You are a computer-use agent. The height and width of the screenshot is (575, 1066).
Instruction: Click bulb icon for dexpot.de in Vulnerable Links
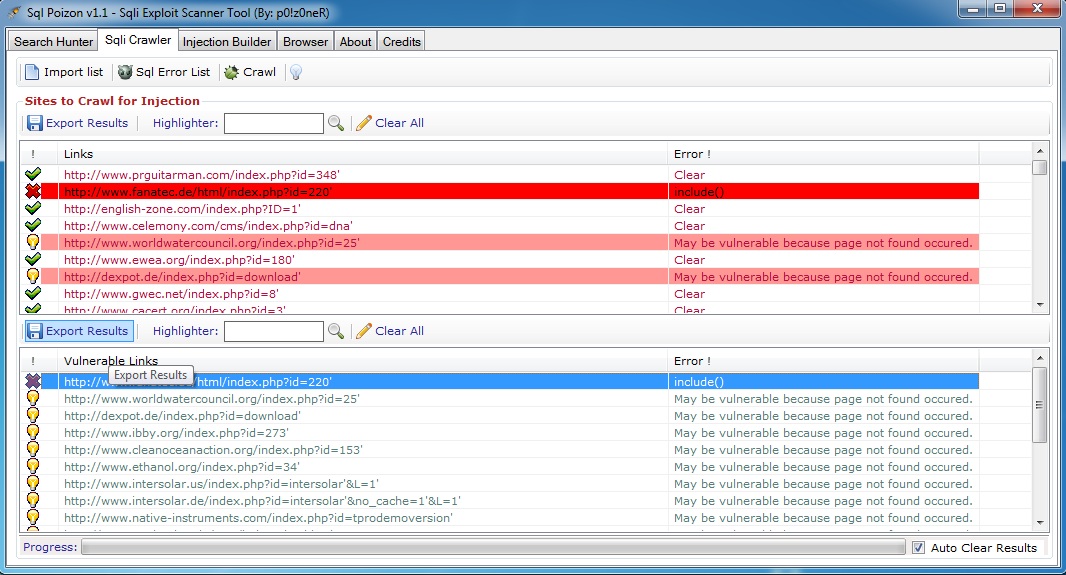click(x=33, y=415)
